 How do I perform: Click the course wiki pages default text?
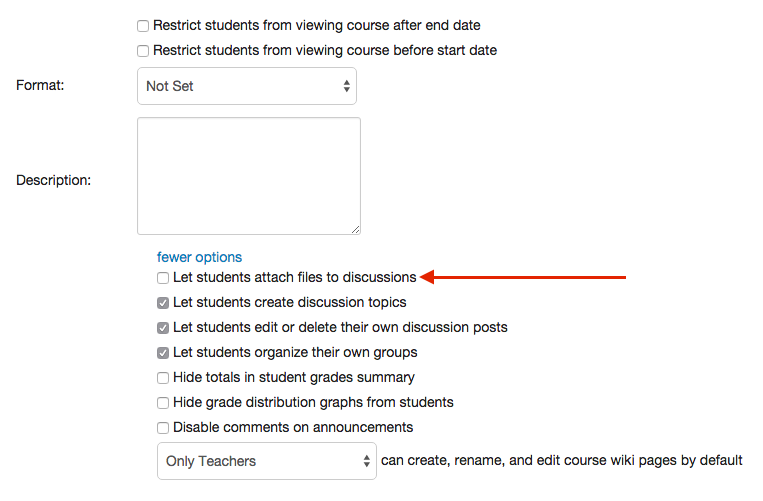(561, 461)
